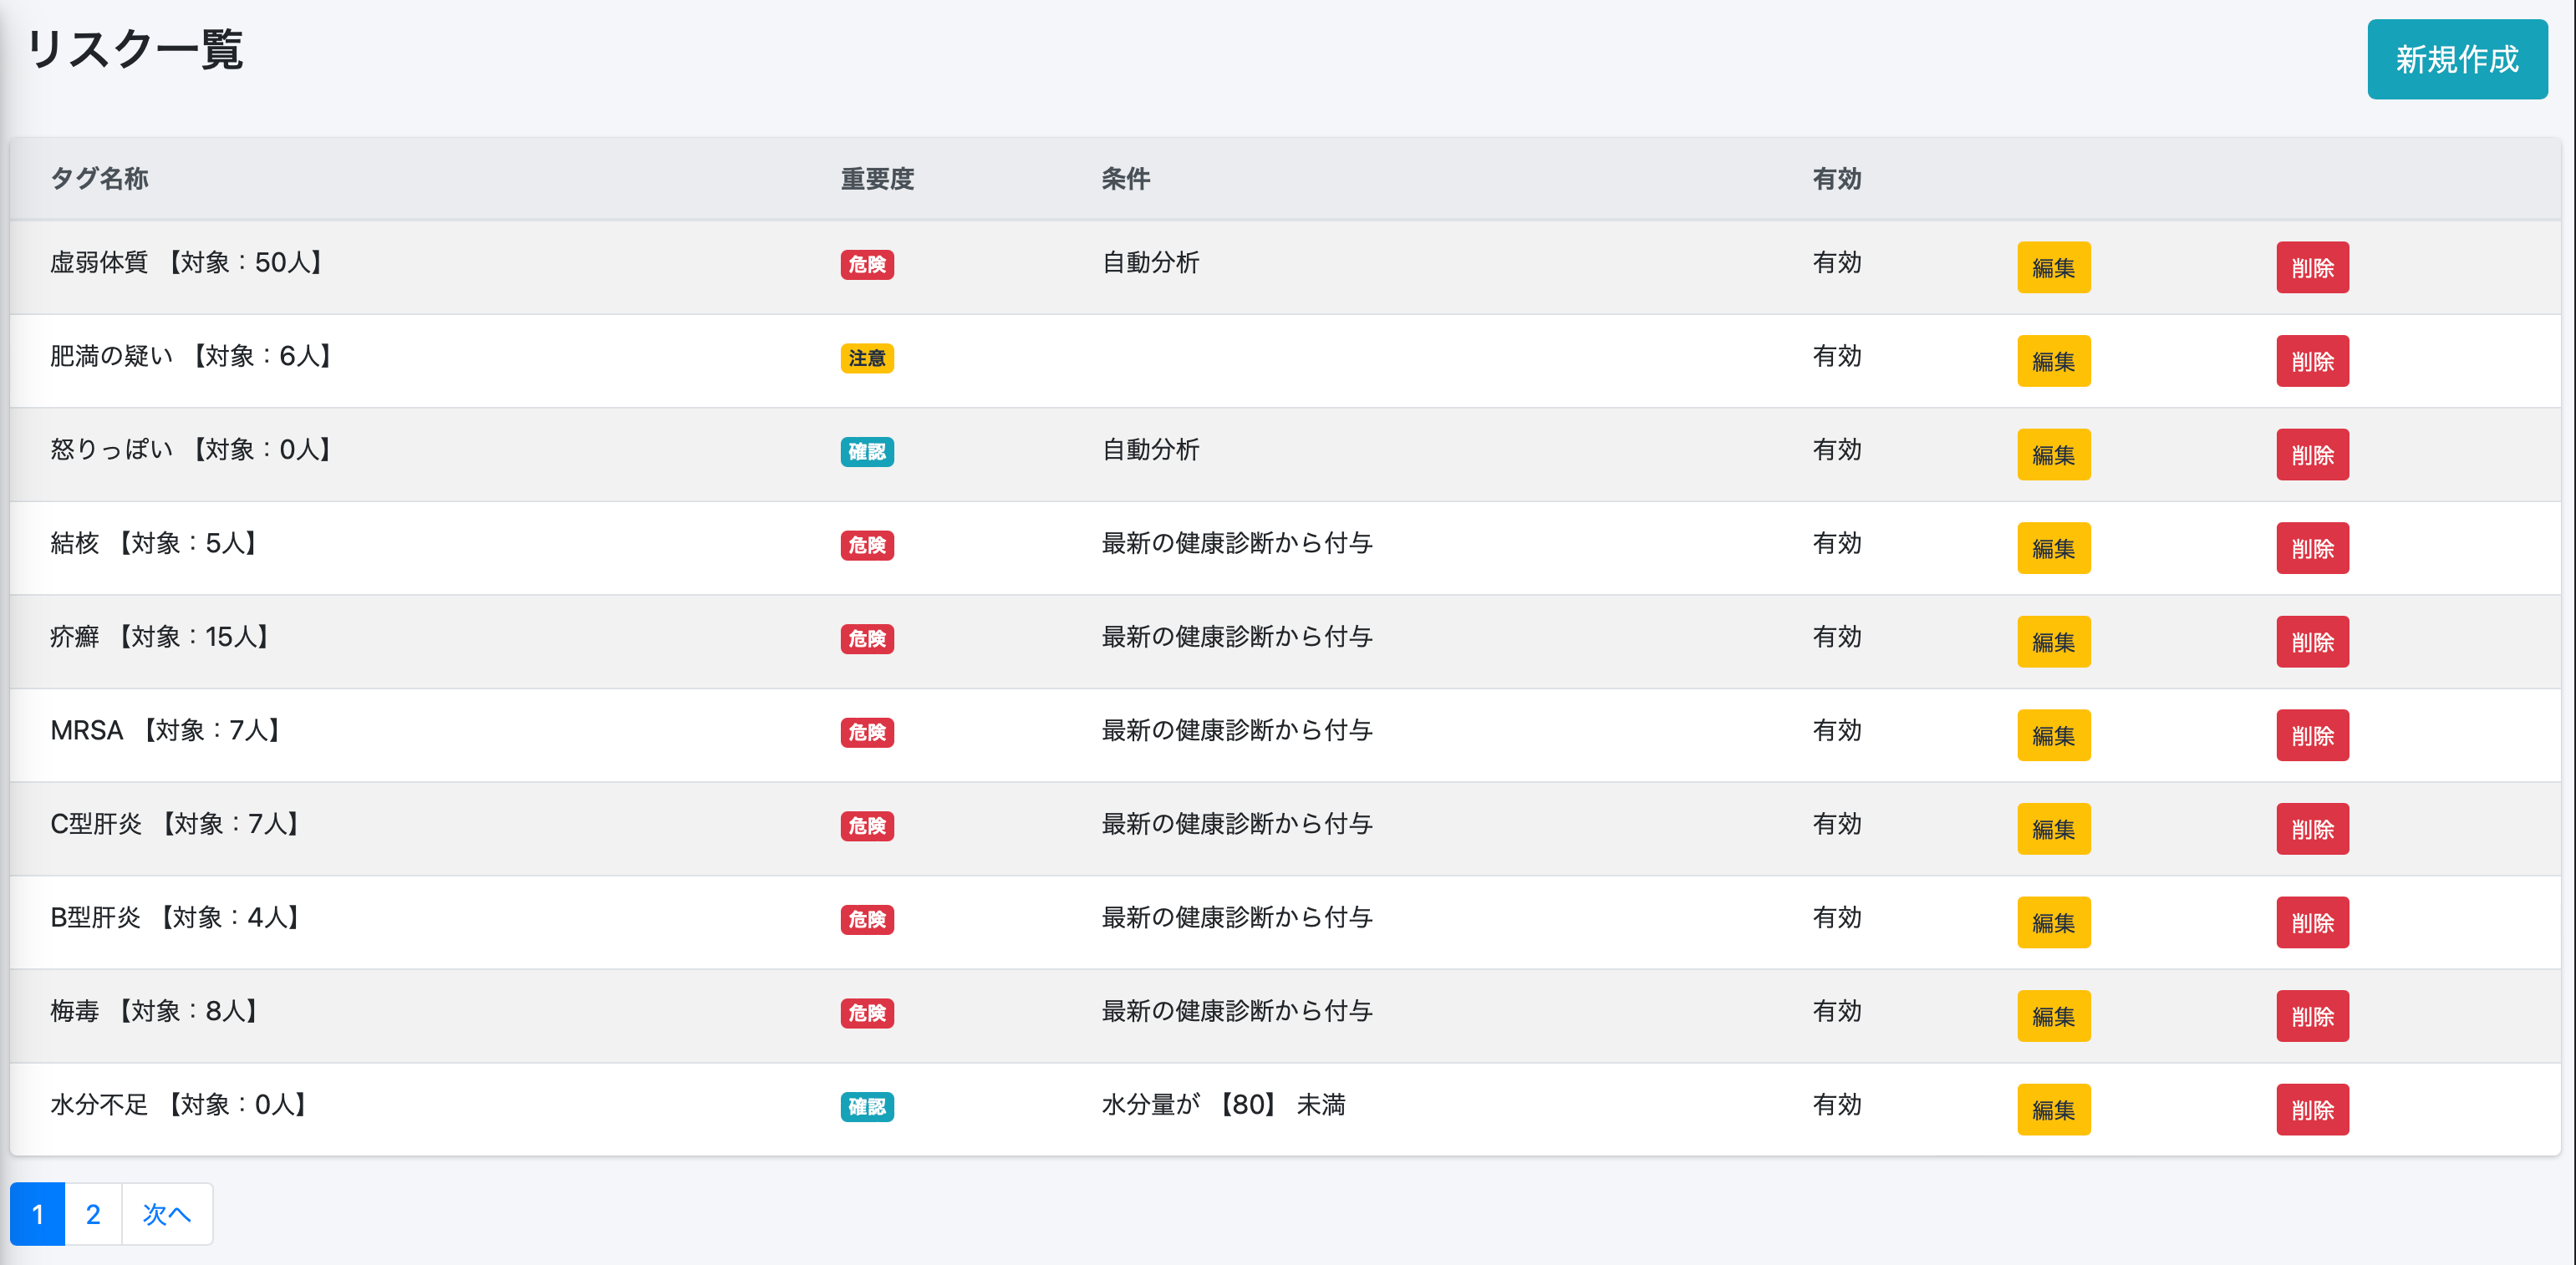
Task: Click the 新規作成 button
Action: coord(2456,59)
